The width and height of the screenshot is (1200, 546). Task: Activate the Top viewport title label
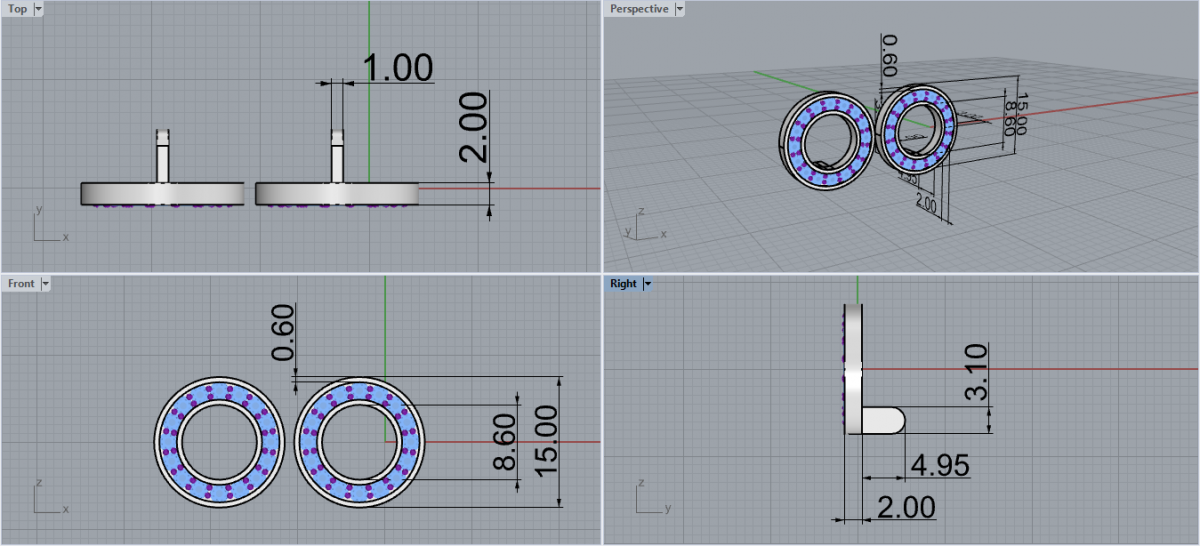18,9
